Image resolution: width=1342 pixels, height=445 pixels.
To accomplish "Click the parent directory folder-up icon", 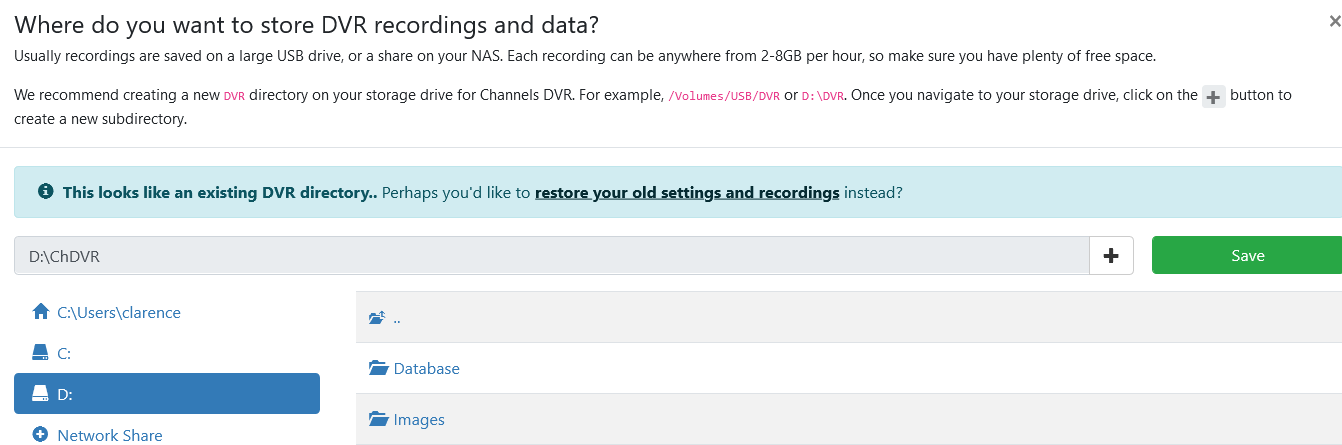I will 377,318.
